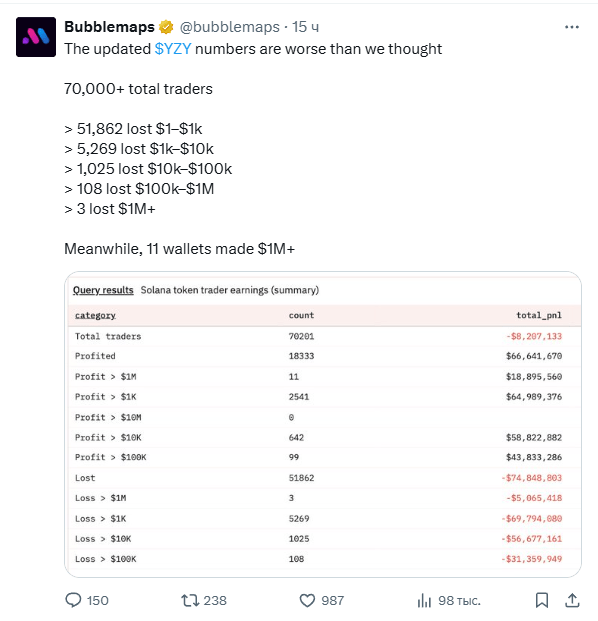Sort by the category column header

pyautogui.click(x=95, y=315)
